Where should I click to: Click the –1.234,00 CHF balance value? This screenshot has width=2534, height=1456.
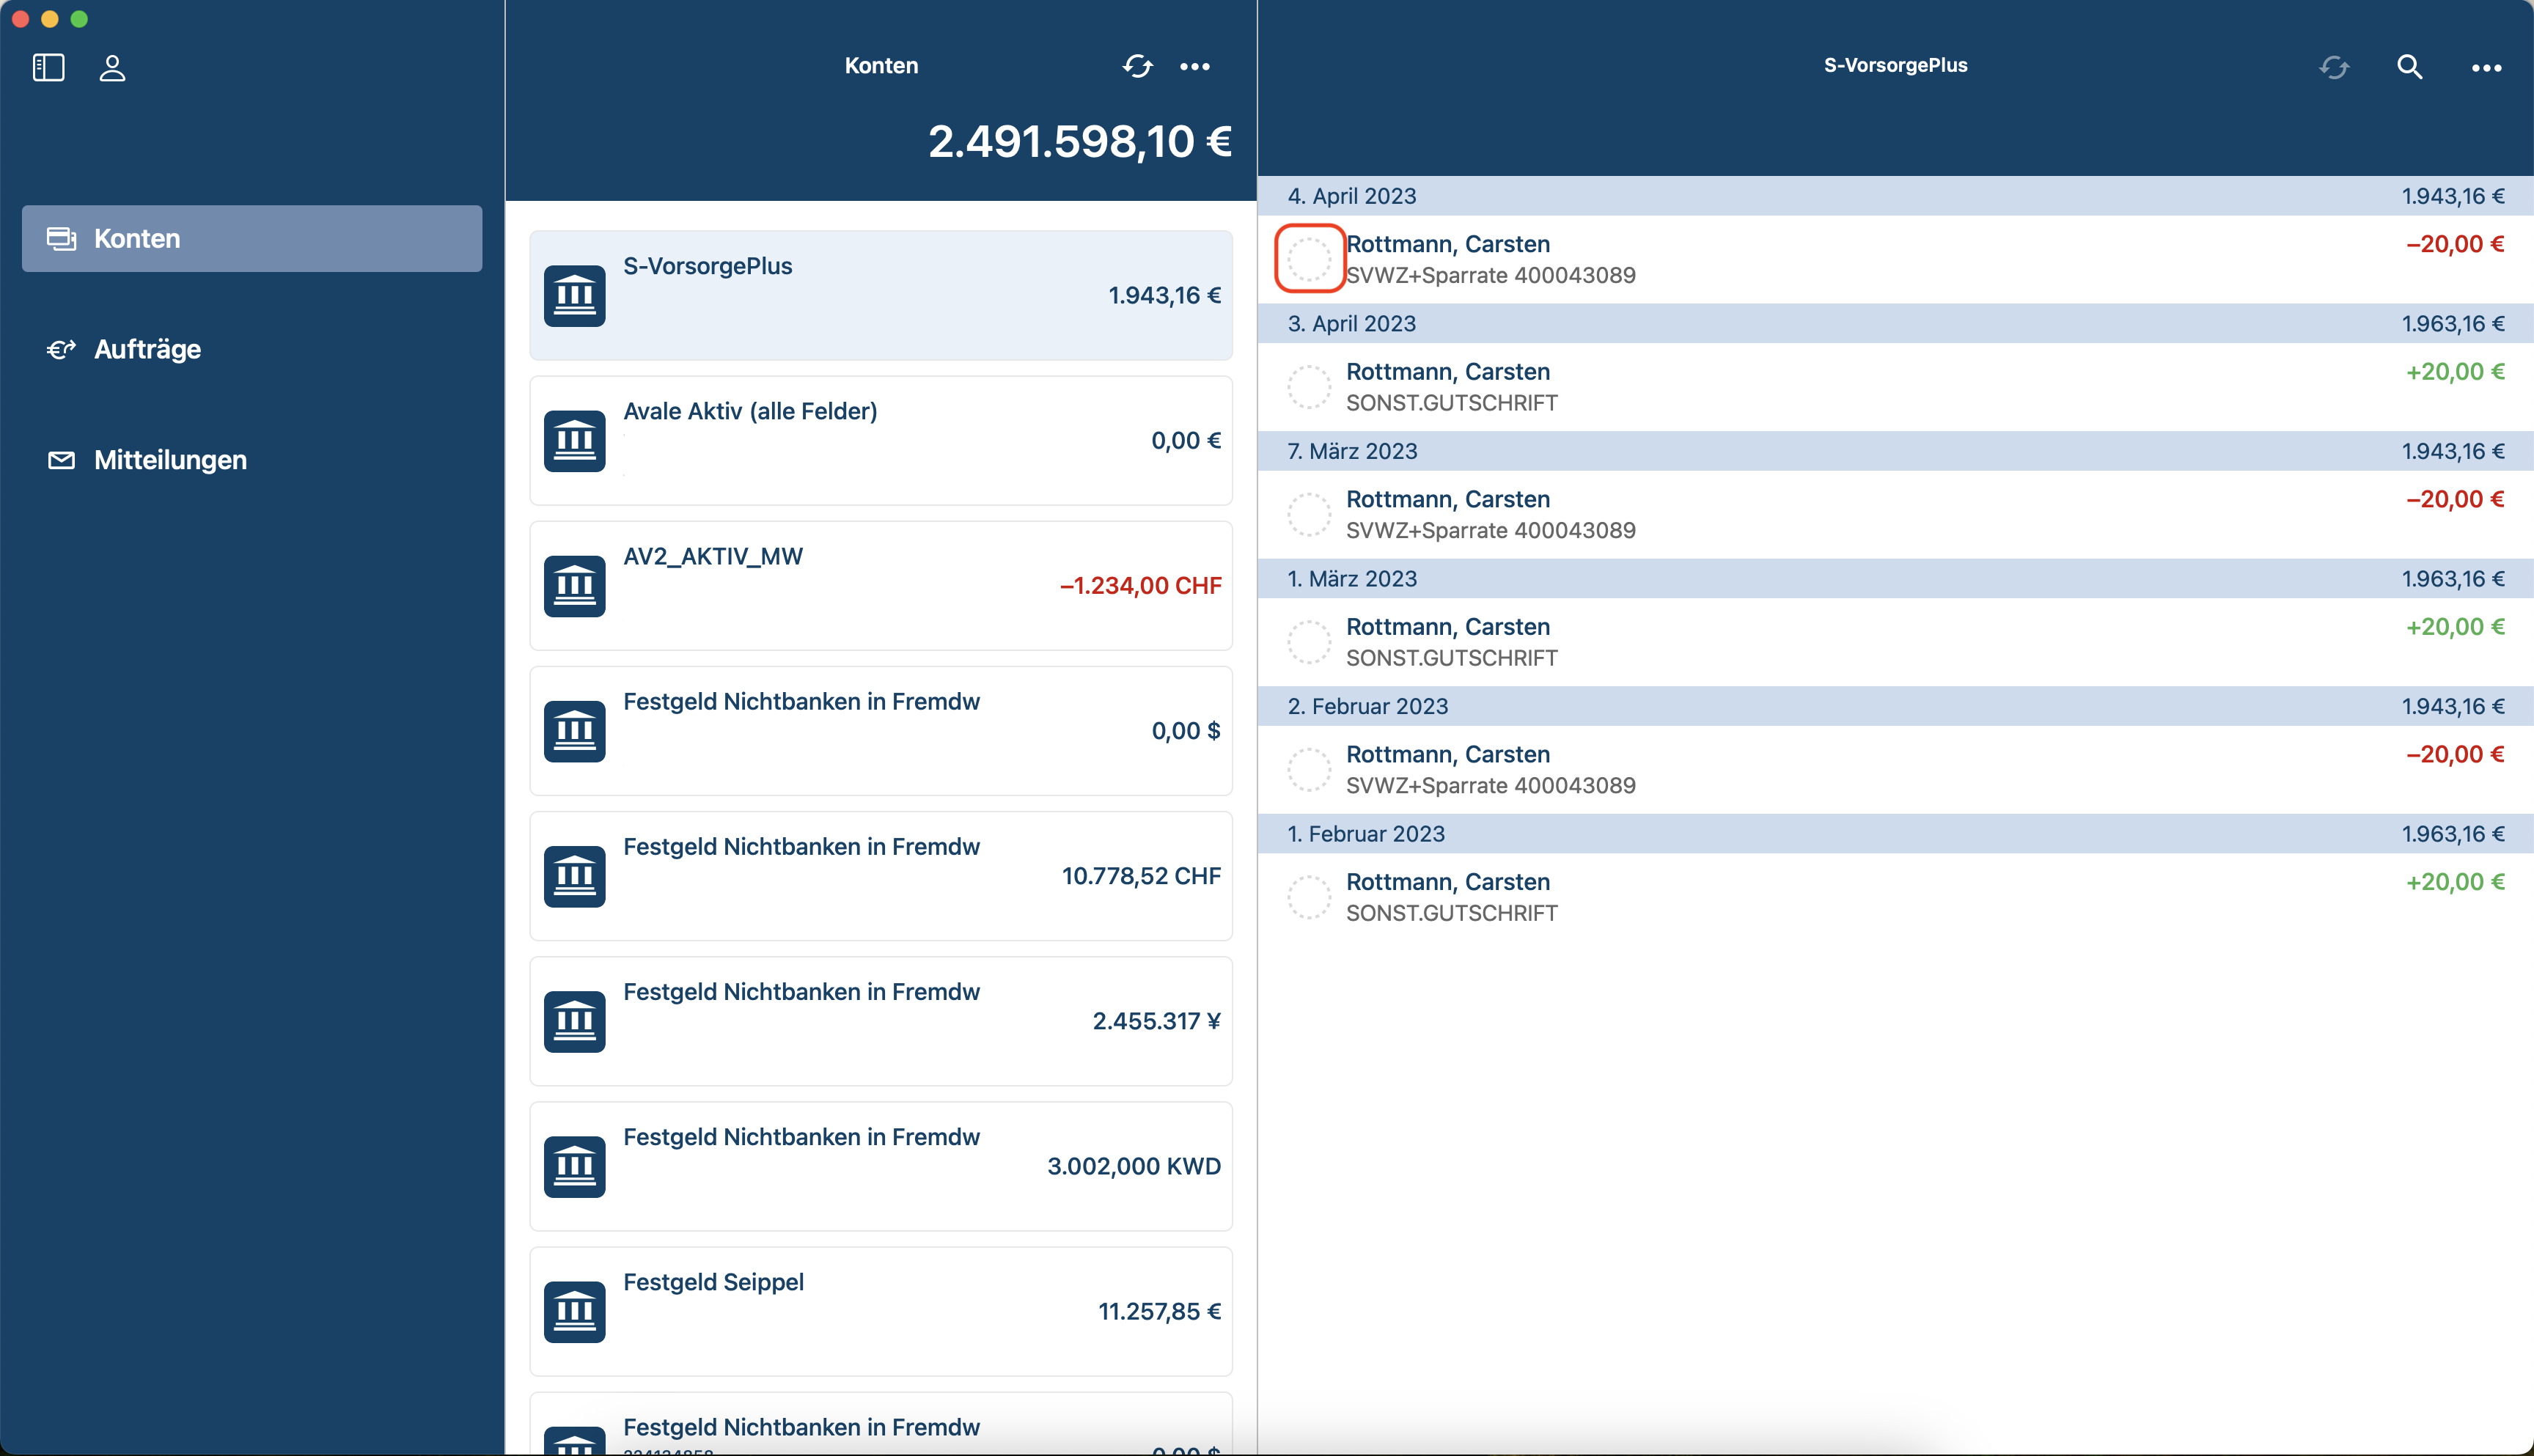tap(1140, 586)
